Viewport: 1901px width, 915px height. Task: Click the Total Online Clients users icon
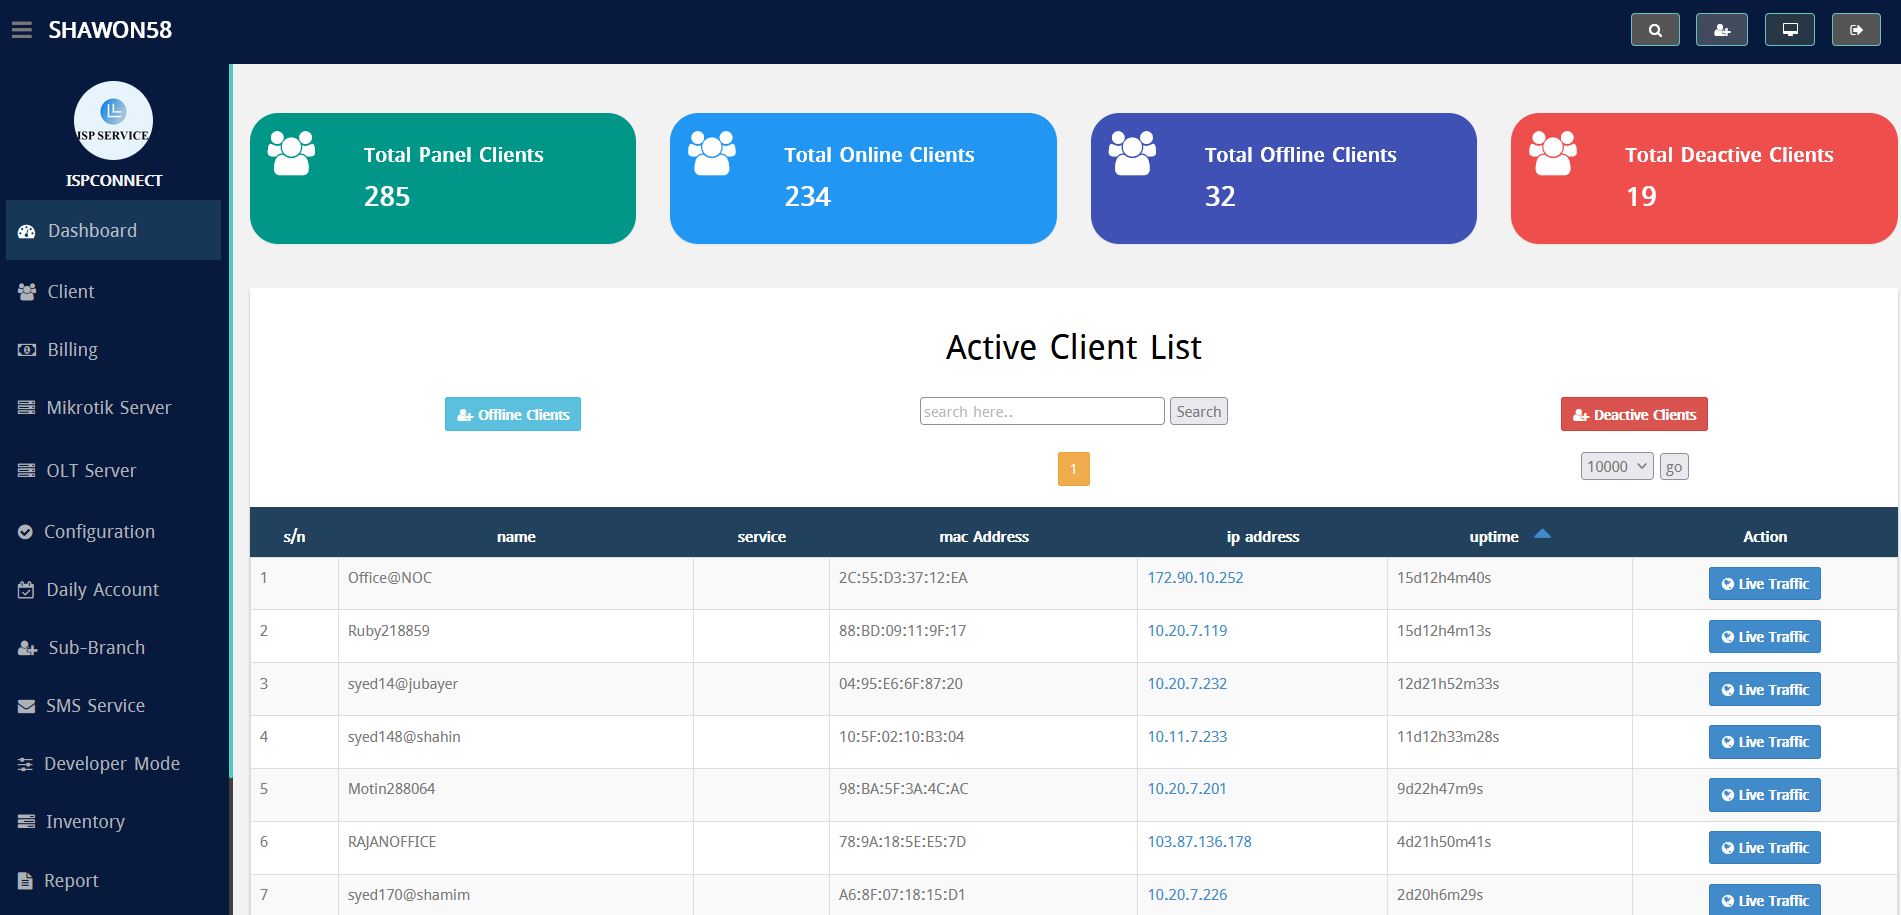tap(712, 153)
